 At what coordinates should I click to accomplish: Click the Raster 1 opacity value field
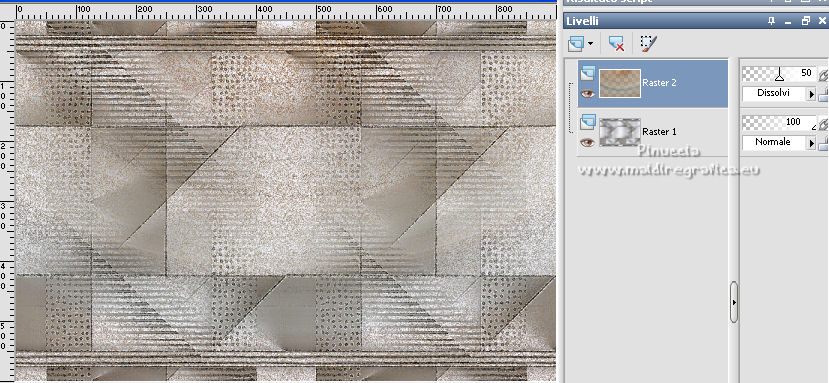[x=778, y=122]
